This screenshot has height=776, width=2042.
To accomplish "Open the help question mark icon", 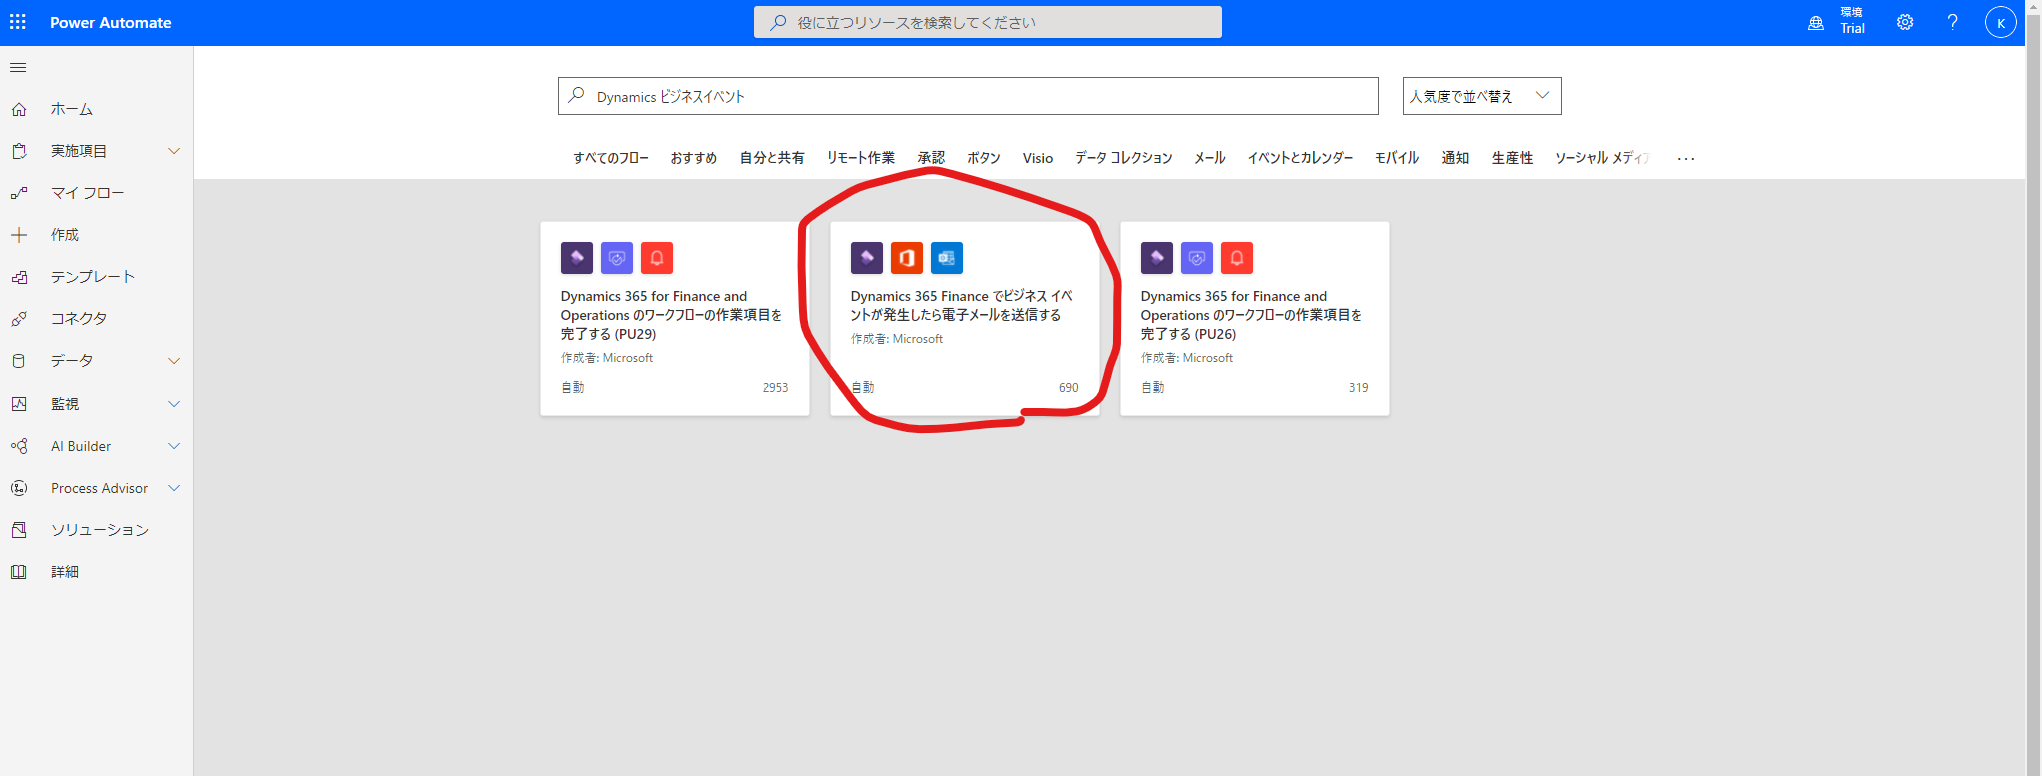I will (x=1952, y=22).
